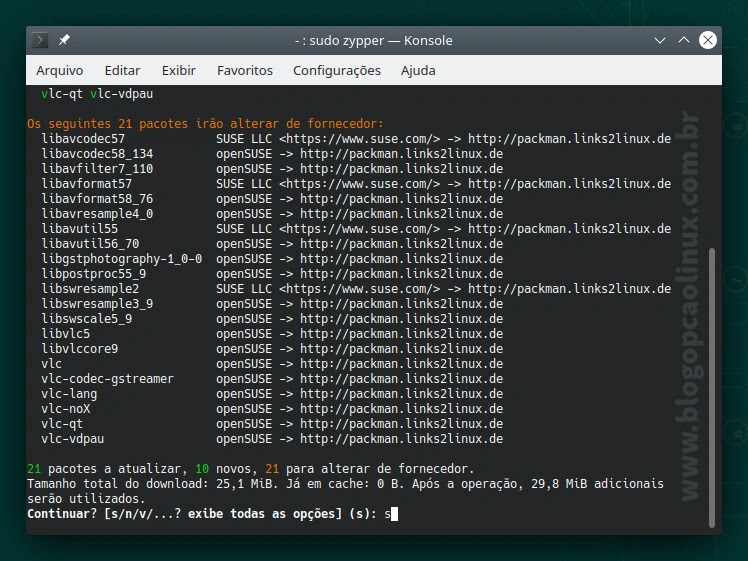Viewport: 748px width, 561px height.
Task: Open the Ajuda menu
Action: 418,71
